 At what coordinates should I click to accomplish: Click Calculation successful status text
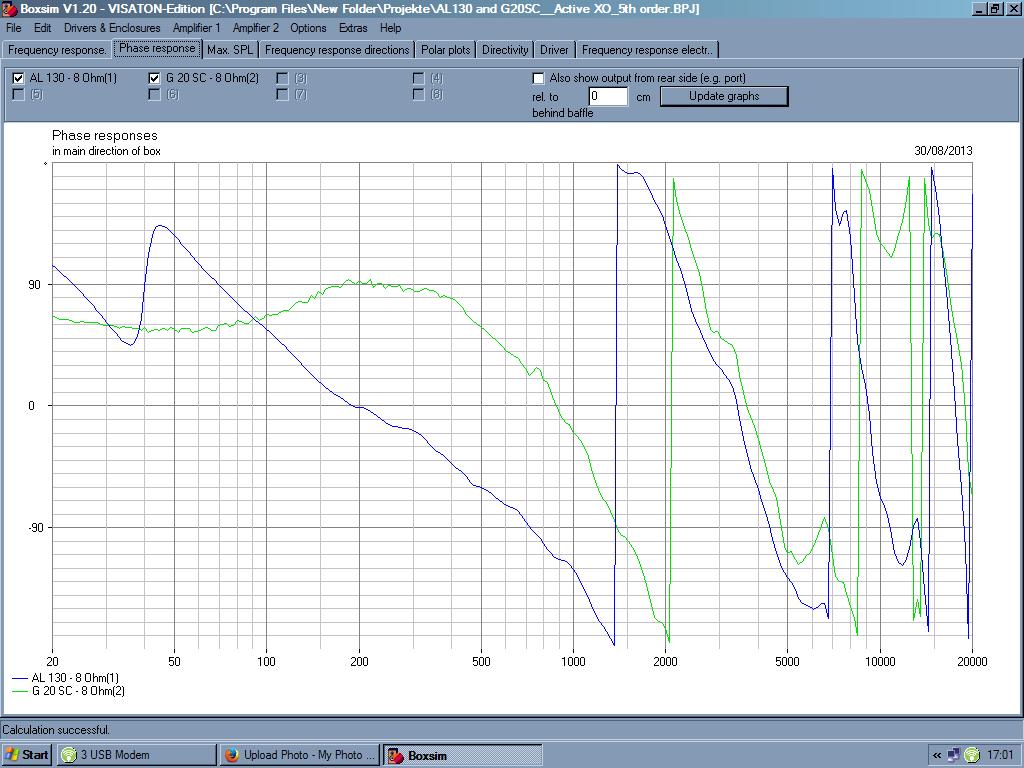(56, 730)
